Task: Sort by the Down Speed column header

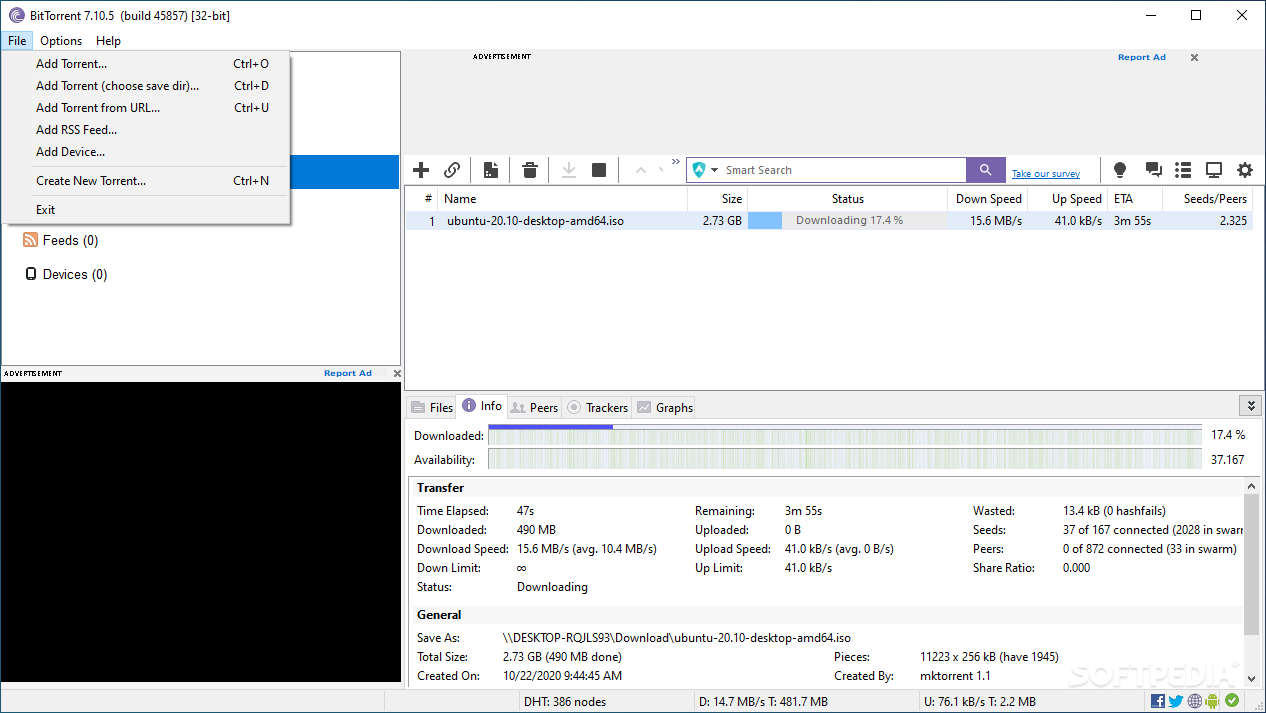Action: tap(987, 199)
